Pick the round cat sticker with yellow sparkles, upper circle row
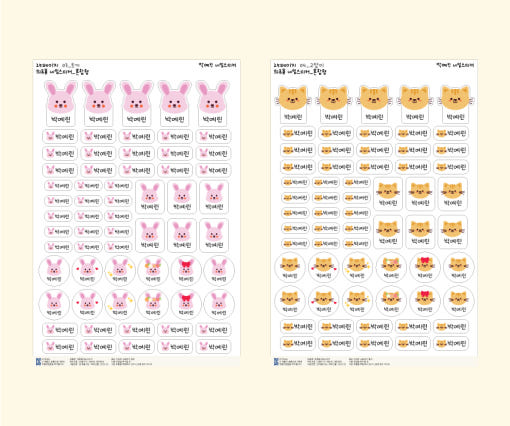The width and height of the screenshot is (510, 426). (357, 267)
